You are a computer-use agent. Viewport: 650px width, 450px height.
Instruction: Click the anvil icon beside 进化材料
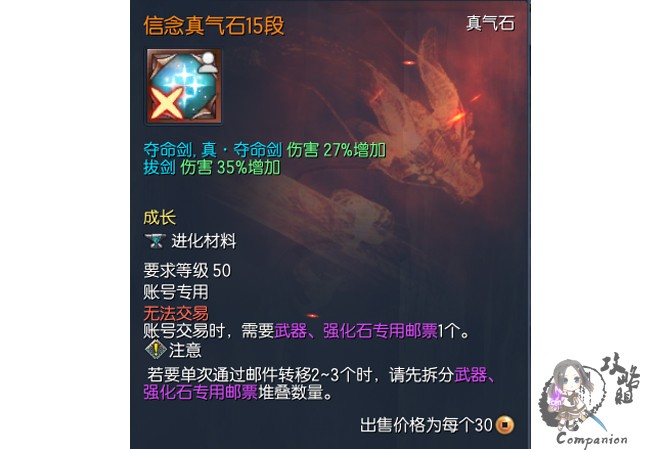coord(155,240)
